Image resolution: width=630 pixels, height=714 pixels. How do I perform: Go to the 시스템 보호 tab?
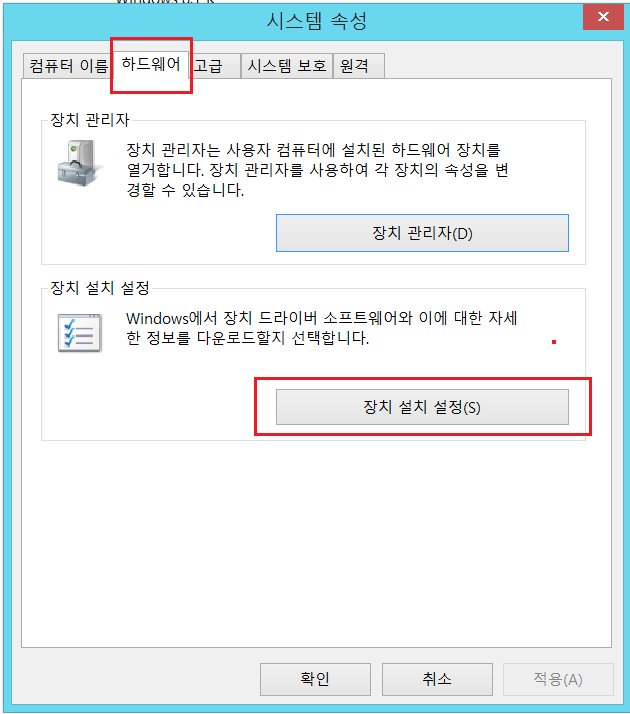click(x=287, y=66)
